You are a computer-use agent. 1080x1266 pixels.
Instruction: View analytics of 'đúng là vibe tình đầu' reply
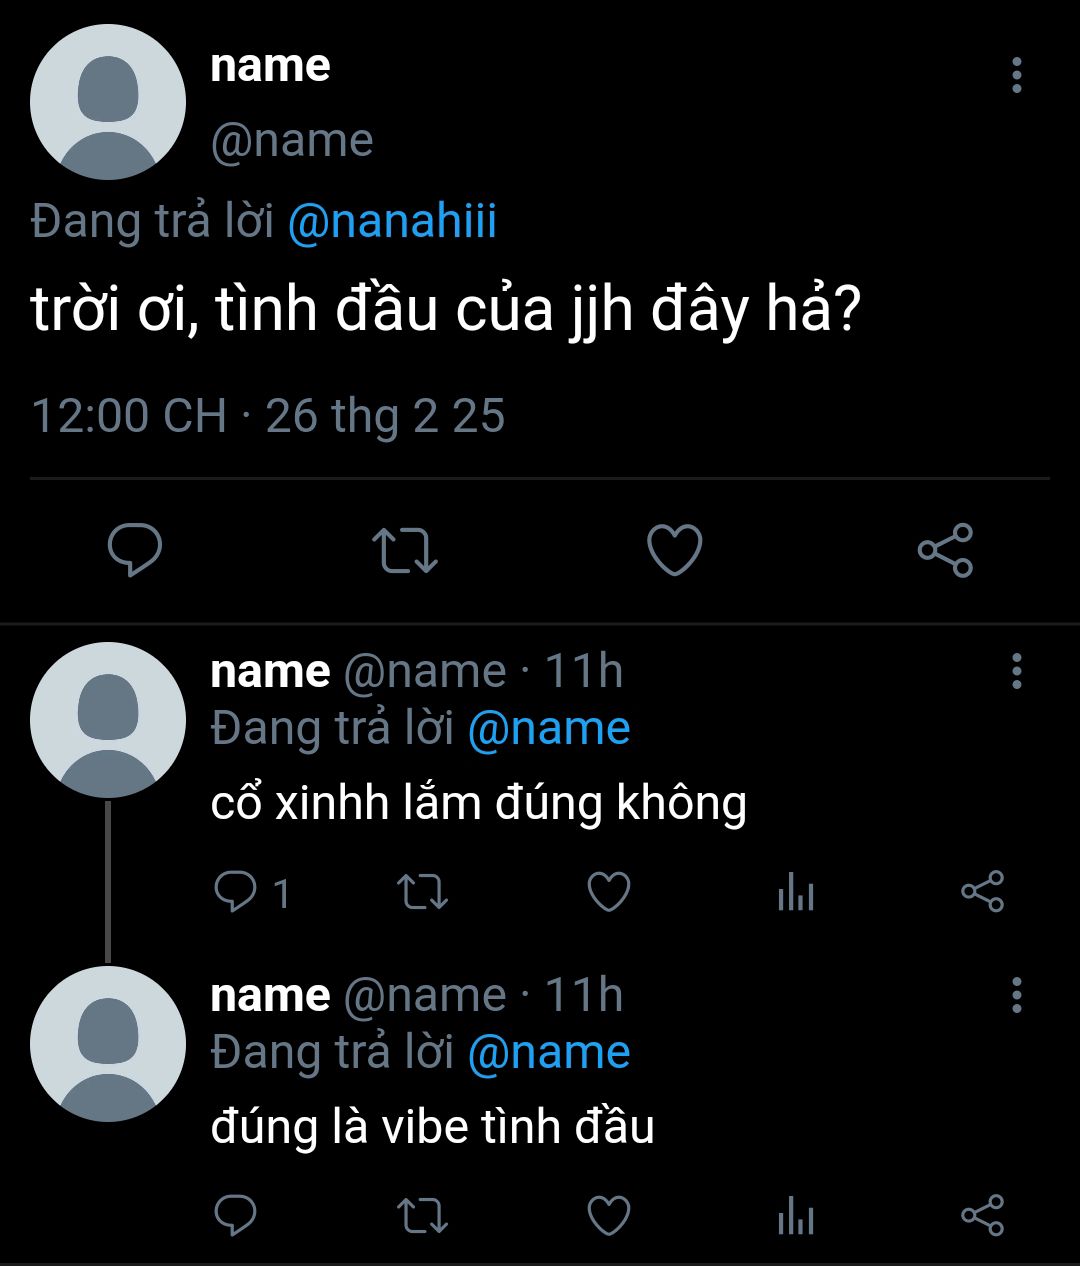pos(796,1216)
